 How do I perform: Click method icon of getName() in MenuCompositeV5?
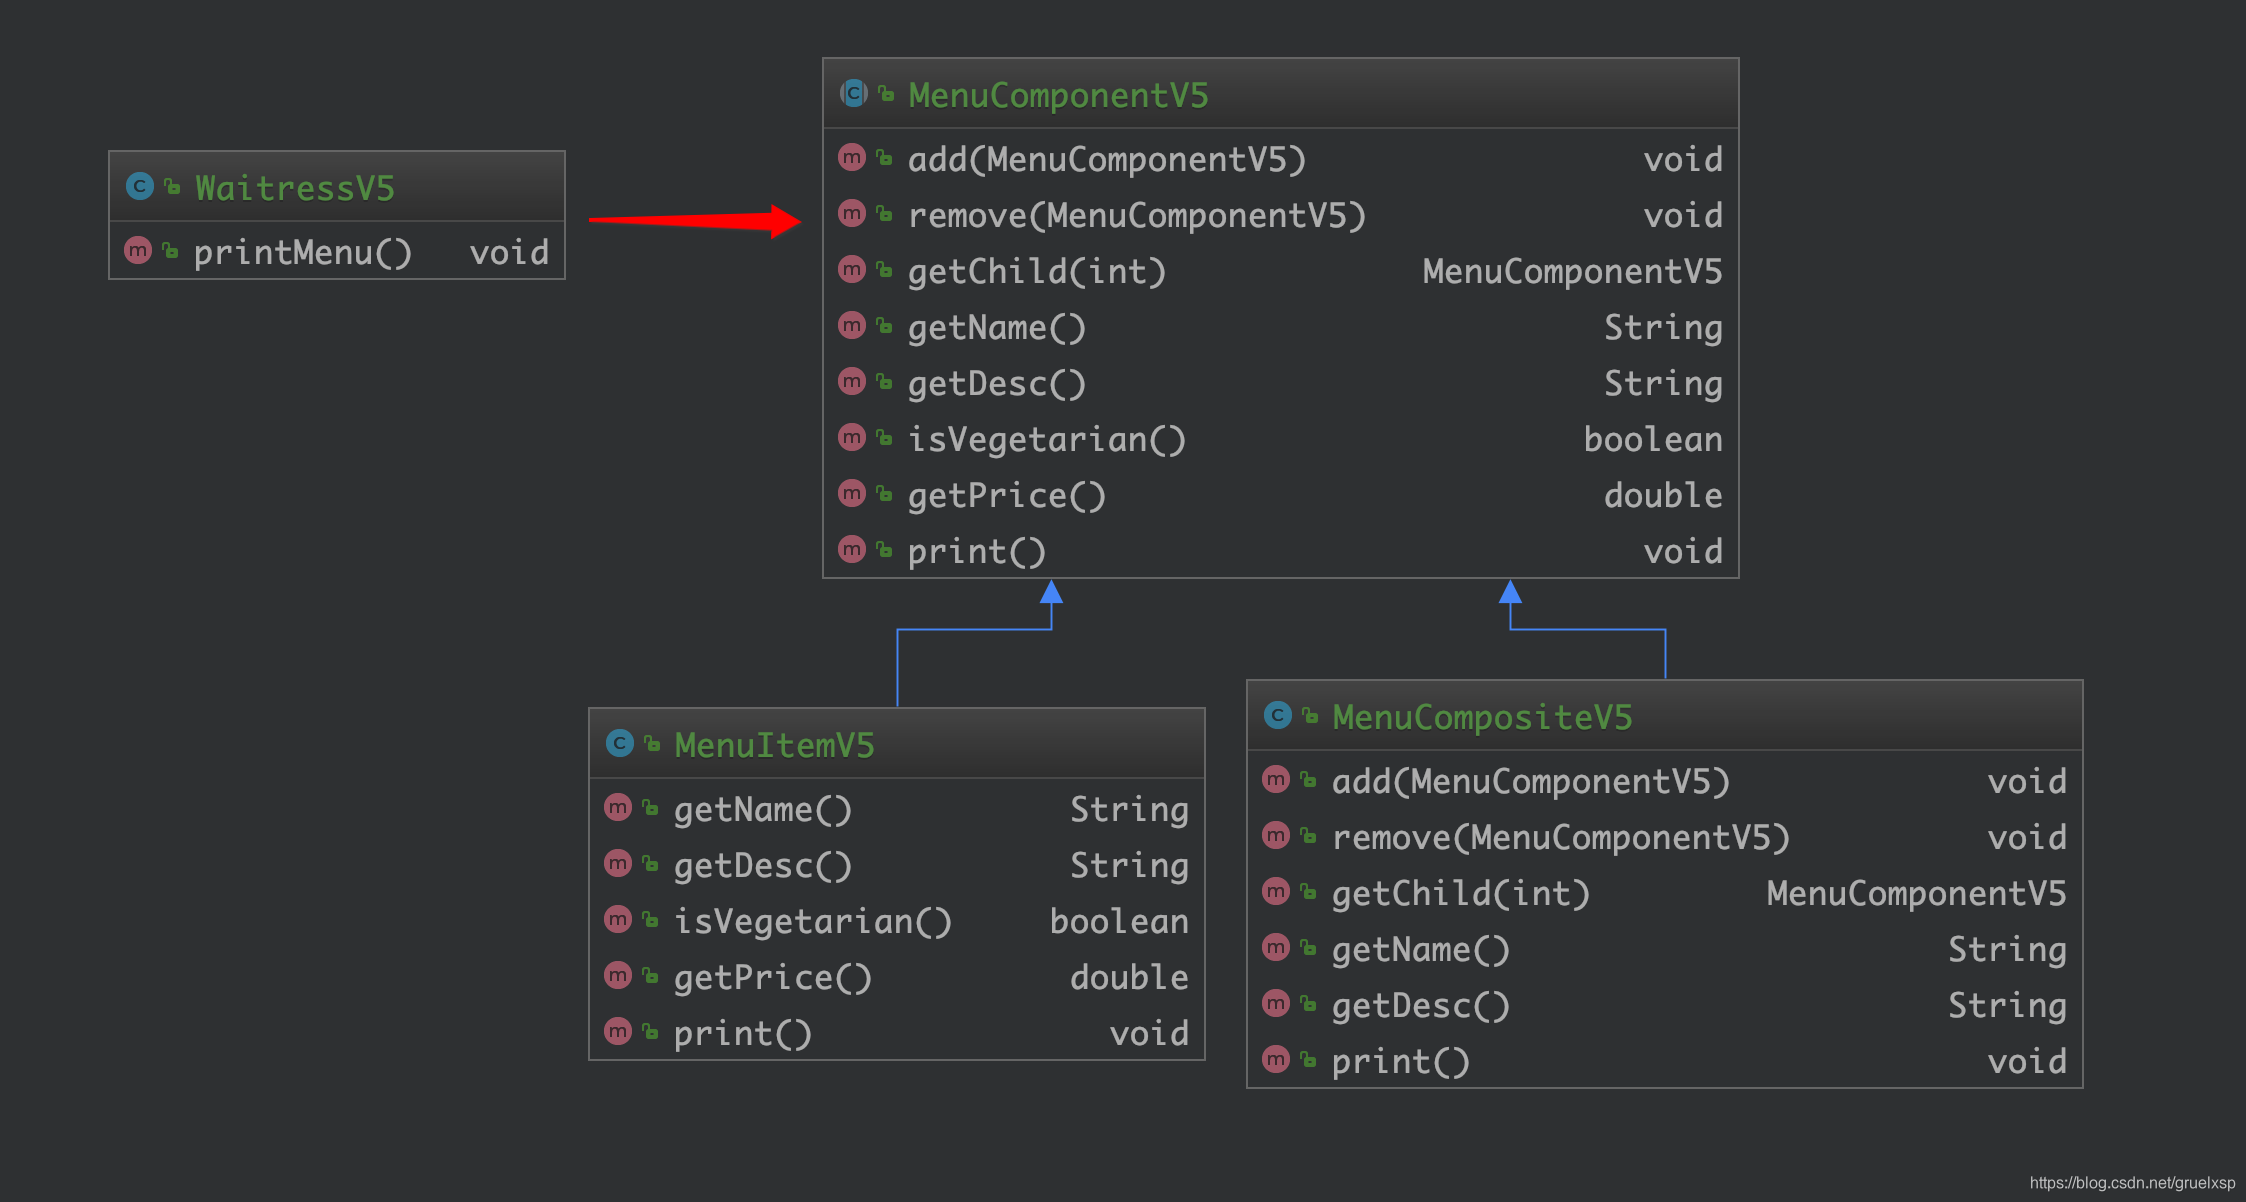tap(1276, 947)
